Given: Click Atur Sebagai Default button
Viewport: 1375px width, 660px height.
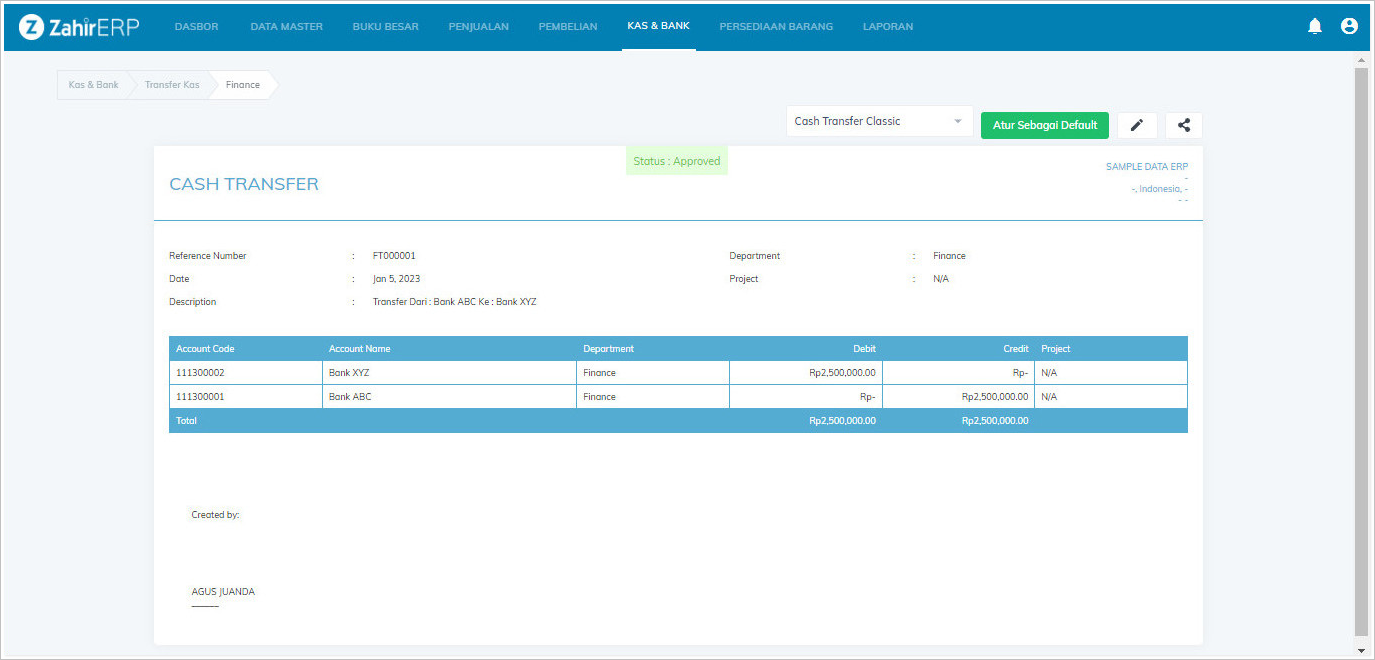Looking at the screenshot, I should click(1045, 125).
